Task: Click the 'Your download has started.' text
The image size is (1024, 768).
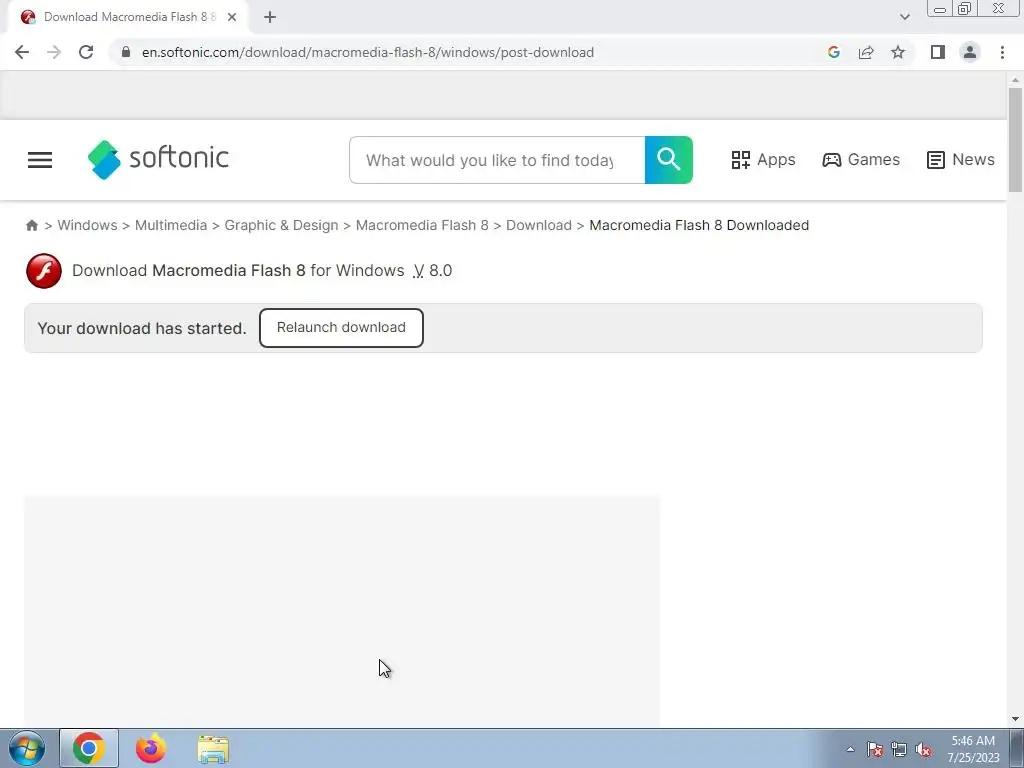Action: point(142,328)
